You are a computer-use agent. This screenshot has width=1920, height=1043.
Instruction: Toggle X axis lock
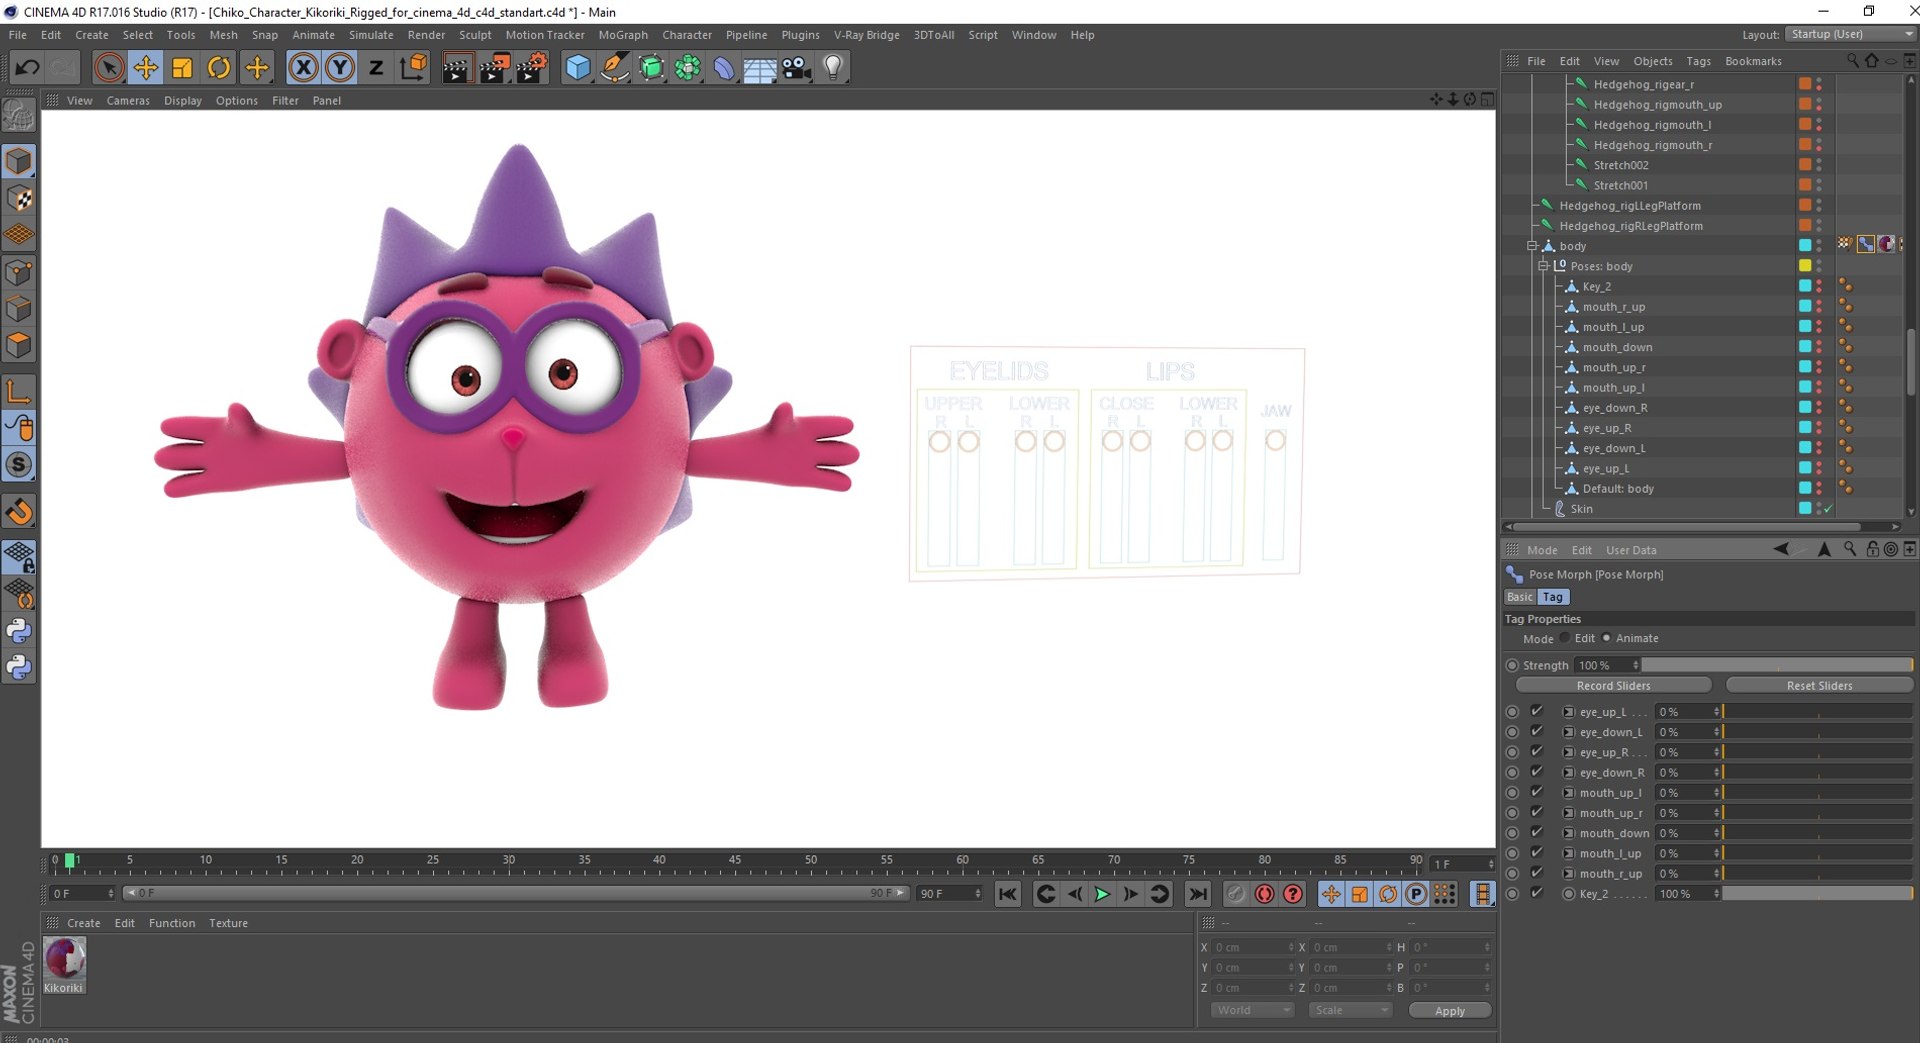(x=303, y=68)
